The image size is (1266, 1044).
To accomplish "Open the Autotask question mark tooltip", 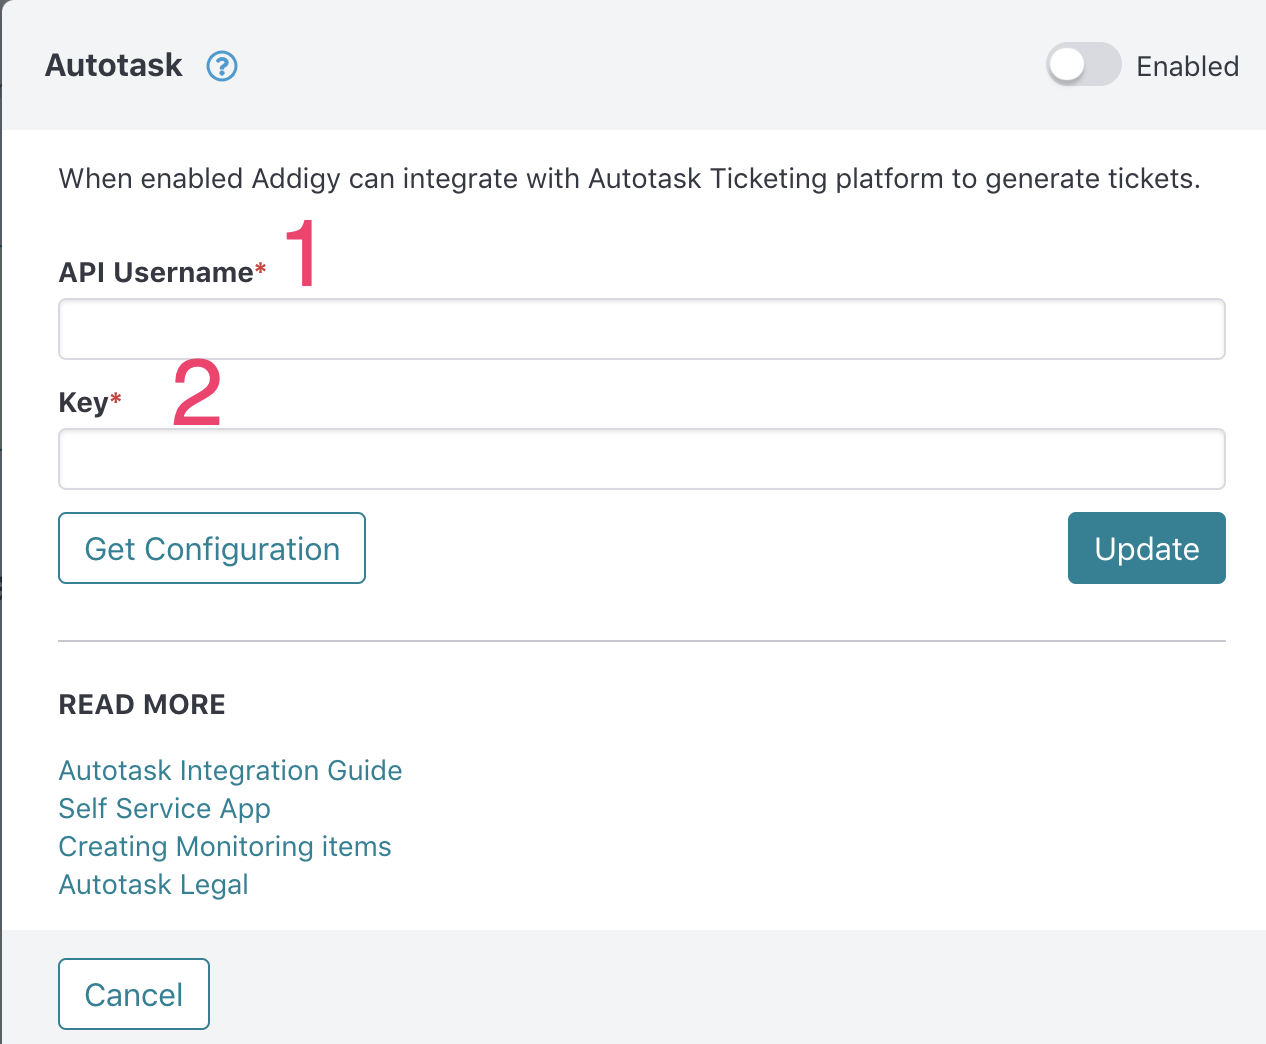I will (222, 66).
